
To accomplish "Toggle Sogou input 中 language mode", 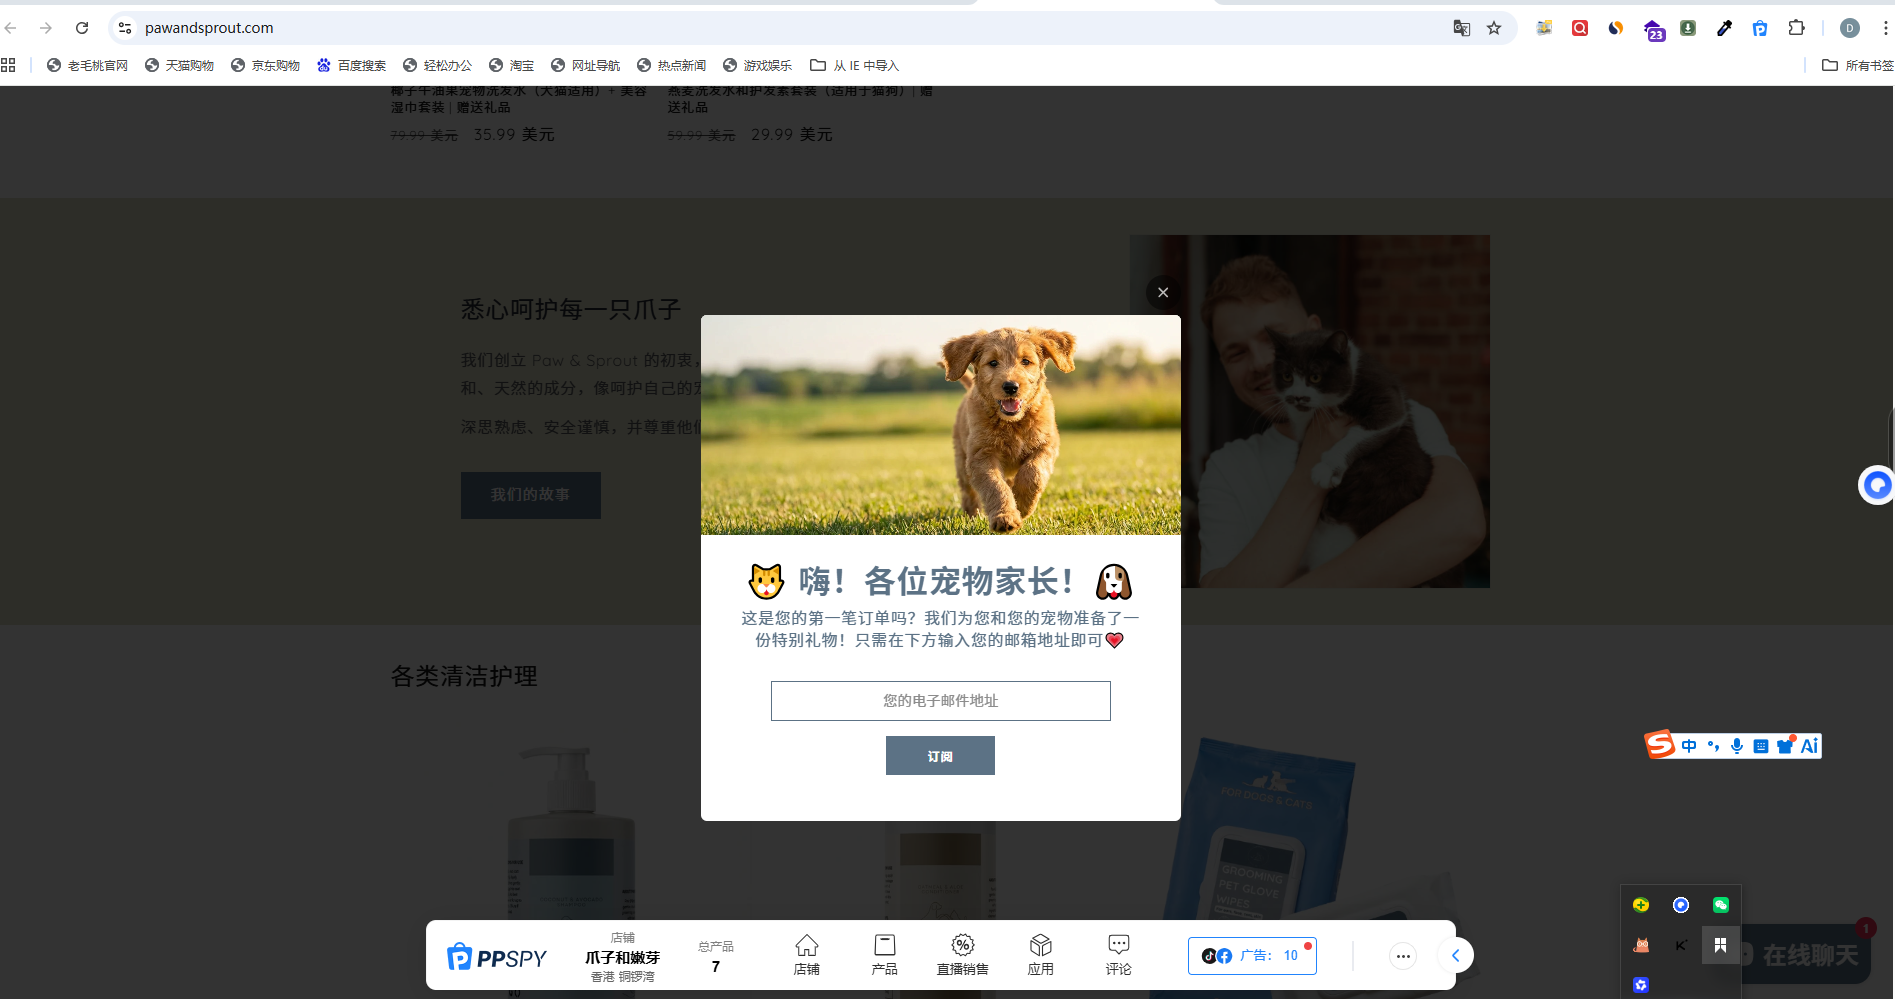I will coord(1689,746).
